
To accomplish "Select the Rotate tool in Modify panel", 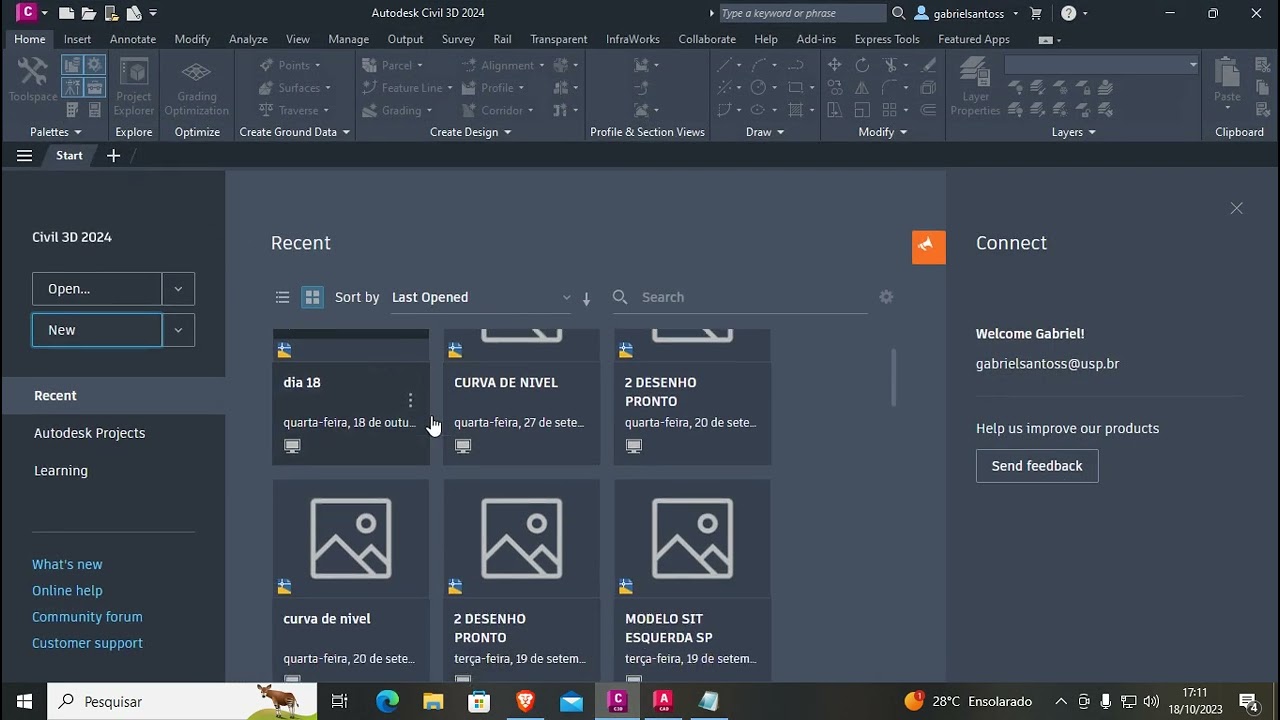I will 862,65.
